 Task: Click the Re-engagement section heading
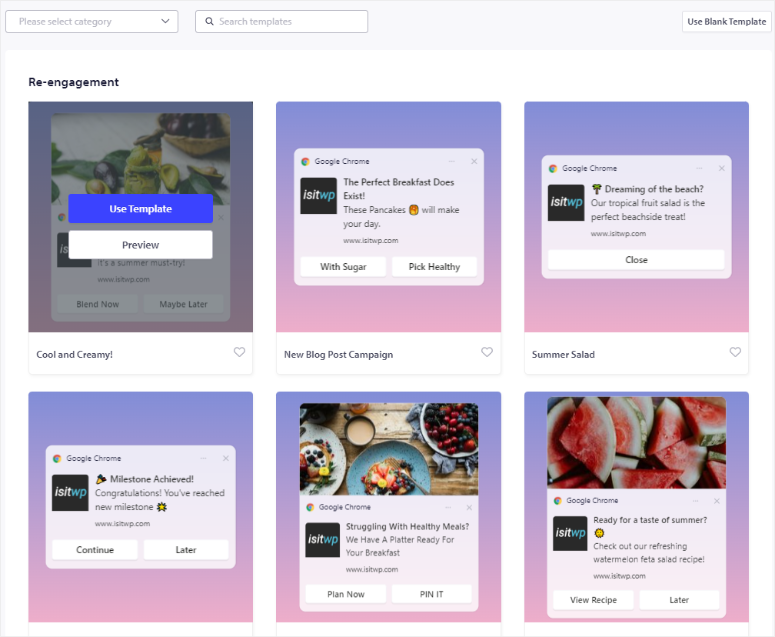74,82
